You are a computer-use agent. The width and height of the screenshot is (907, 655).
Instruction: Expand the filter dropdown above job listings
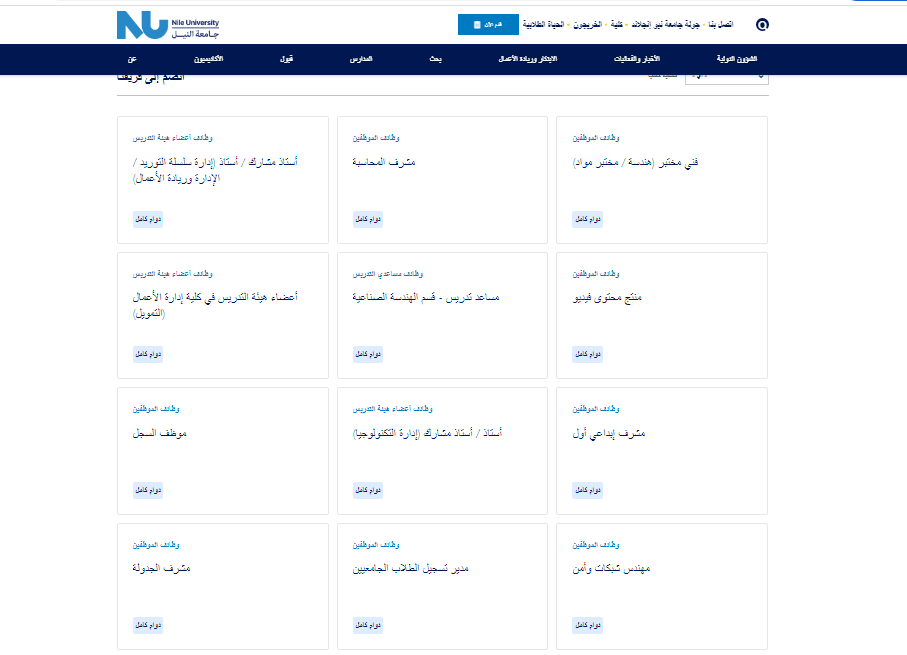point(725,76)
